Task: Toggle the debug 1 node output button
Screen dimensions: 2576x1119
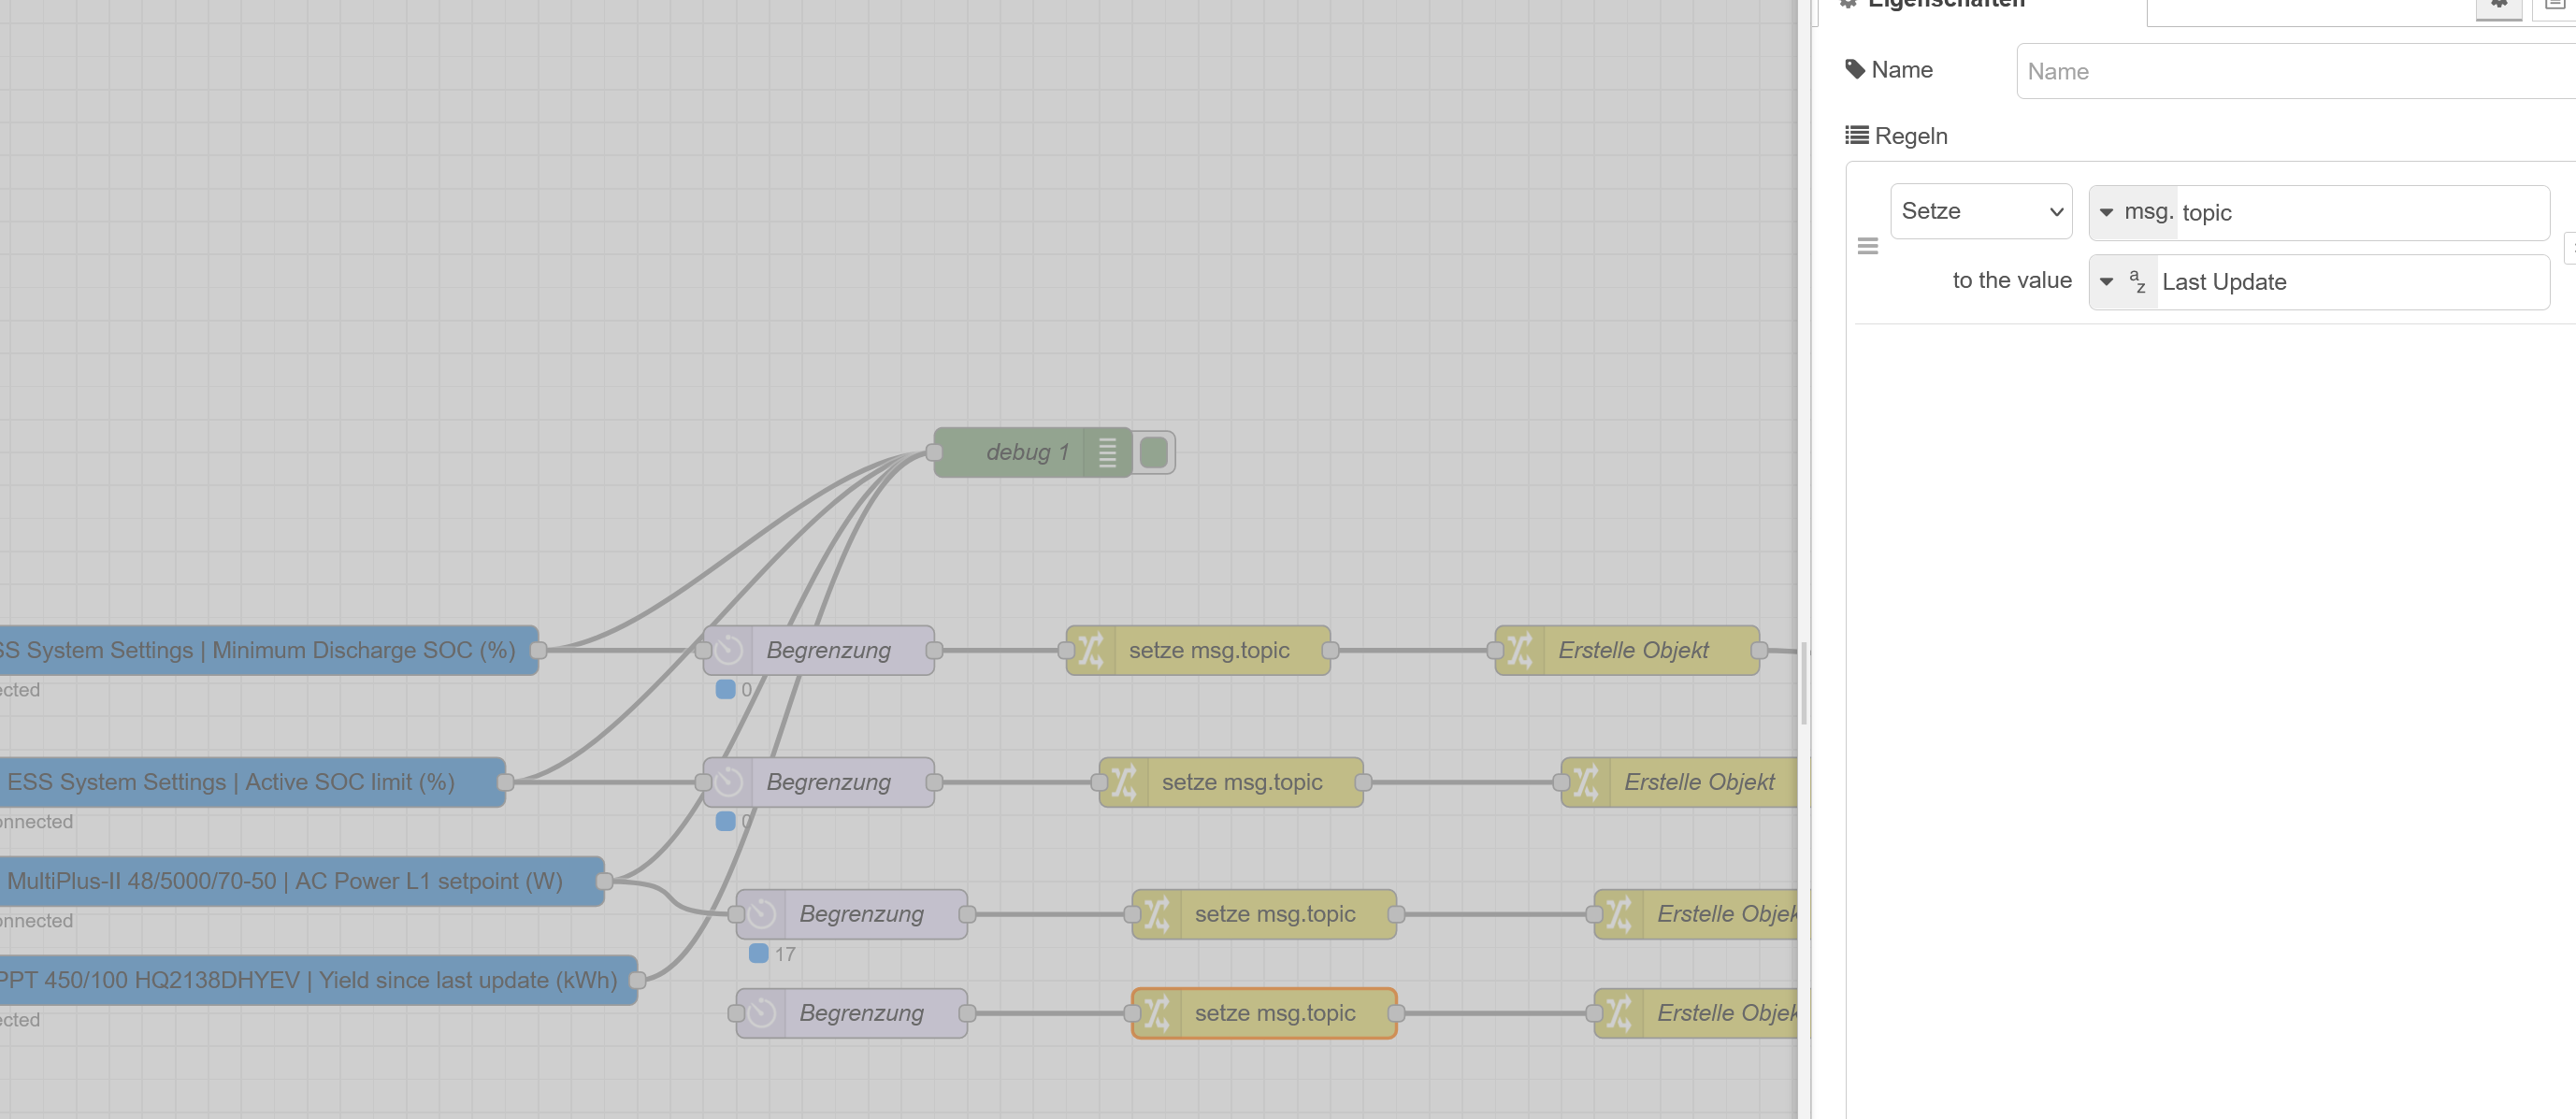Action: pos(1154,453)
